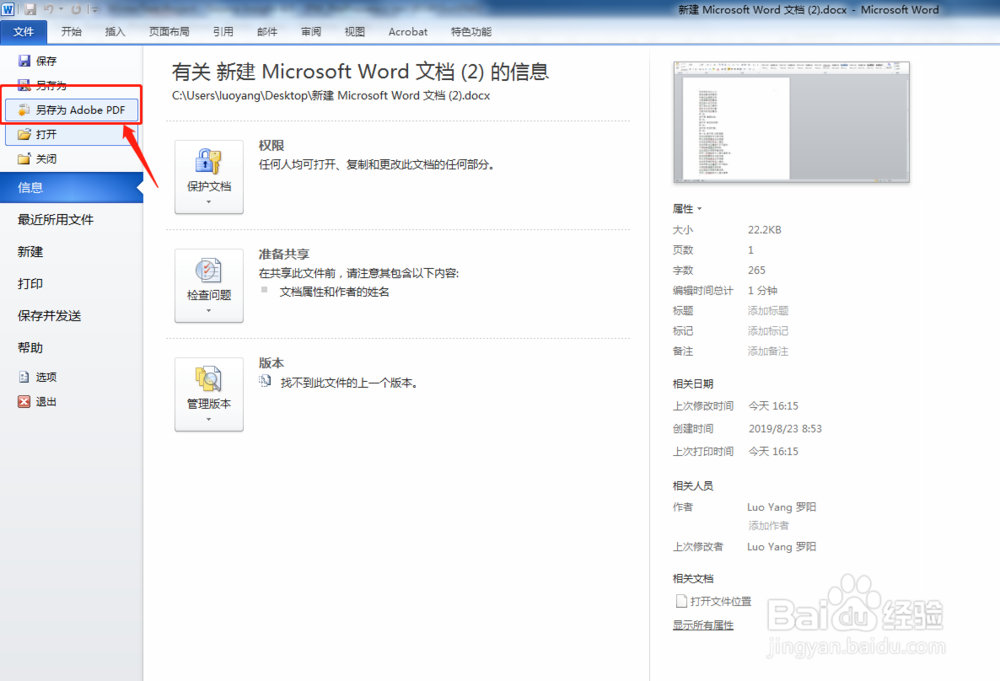Click 添加作者 to add an author
The image size is (1000, 681).
[768, 525]
